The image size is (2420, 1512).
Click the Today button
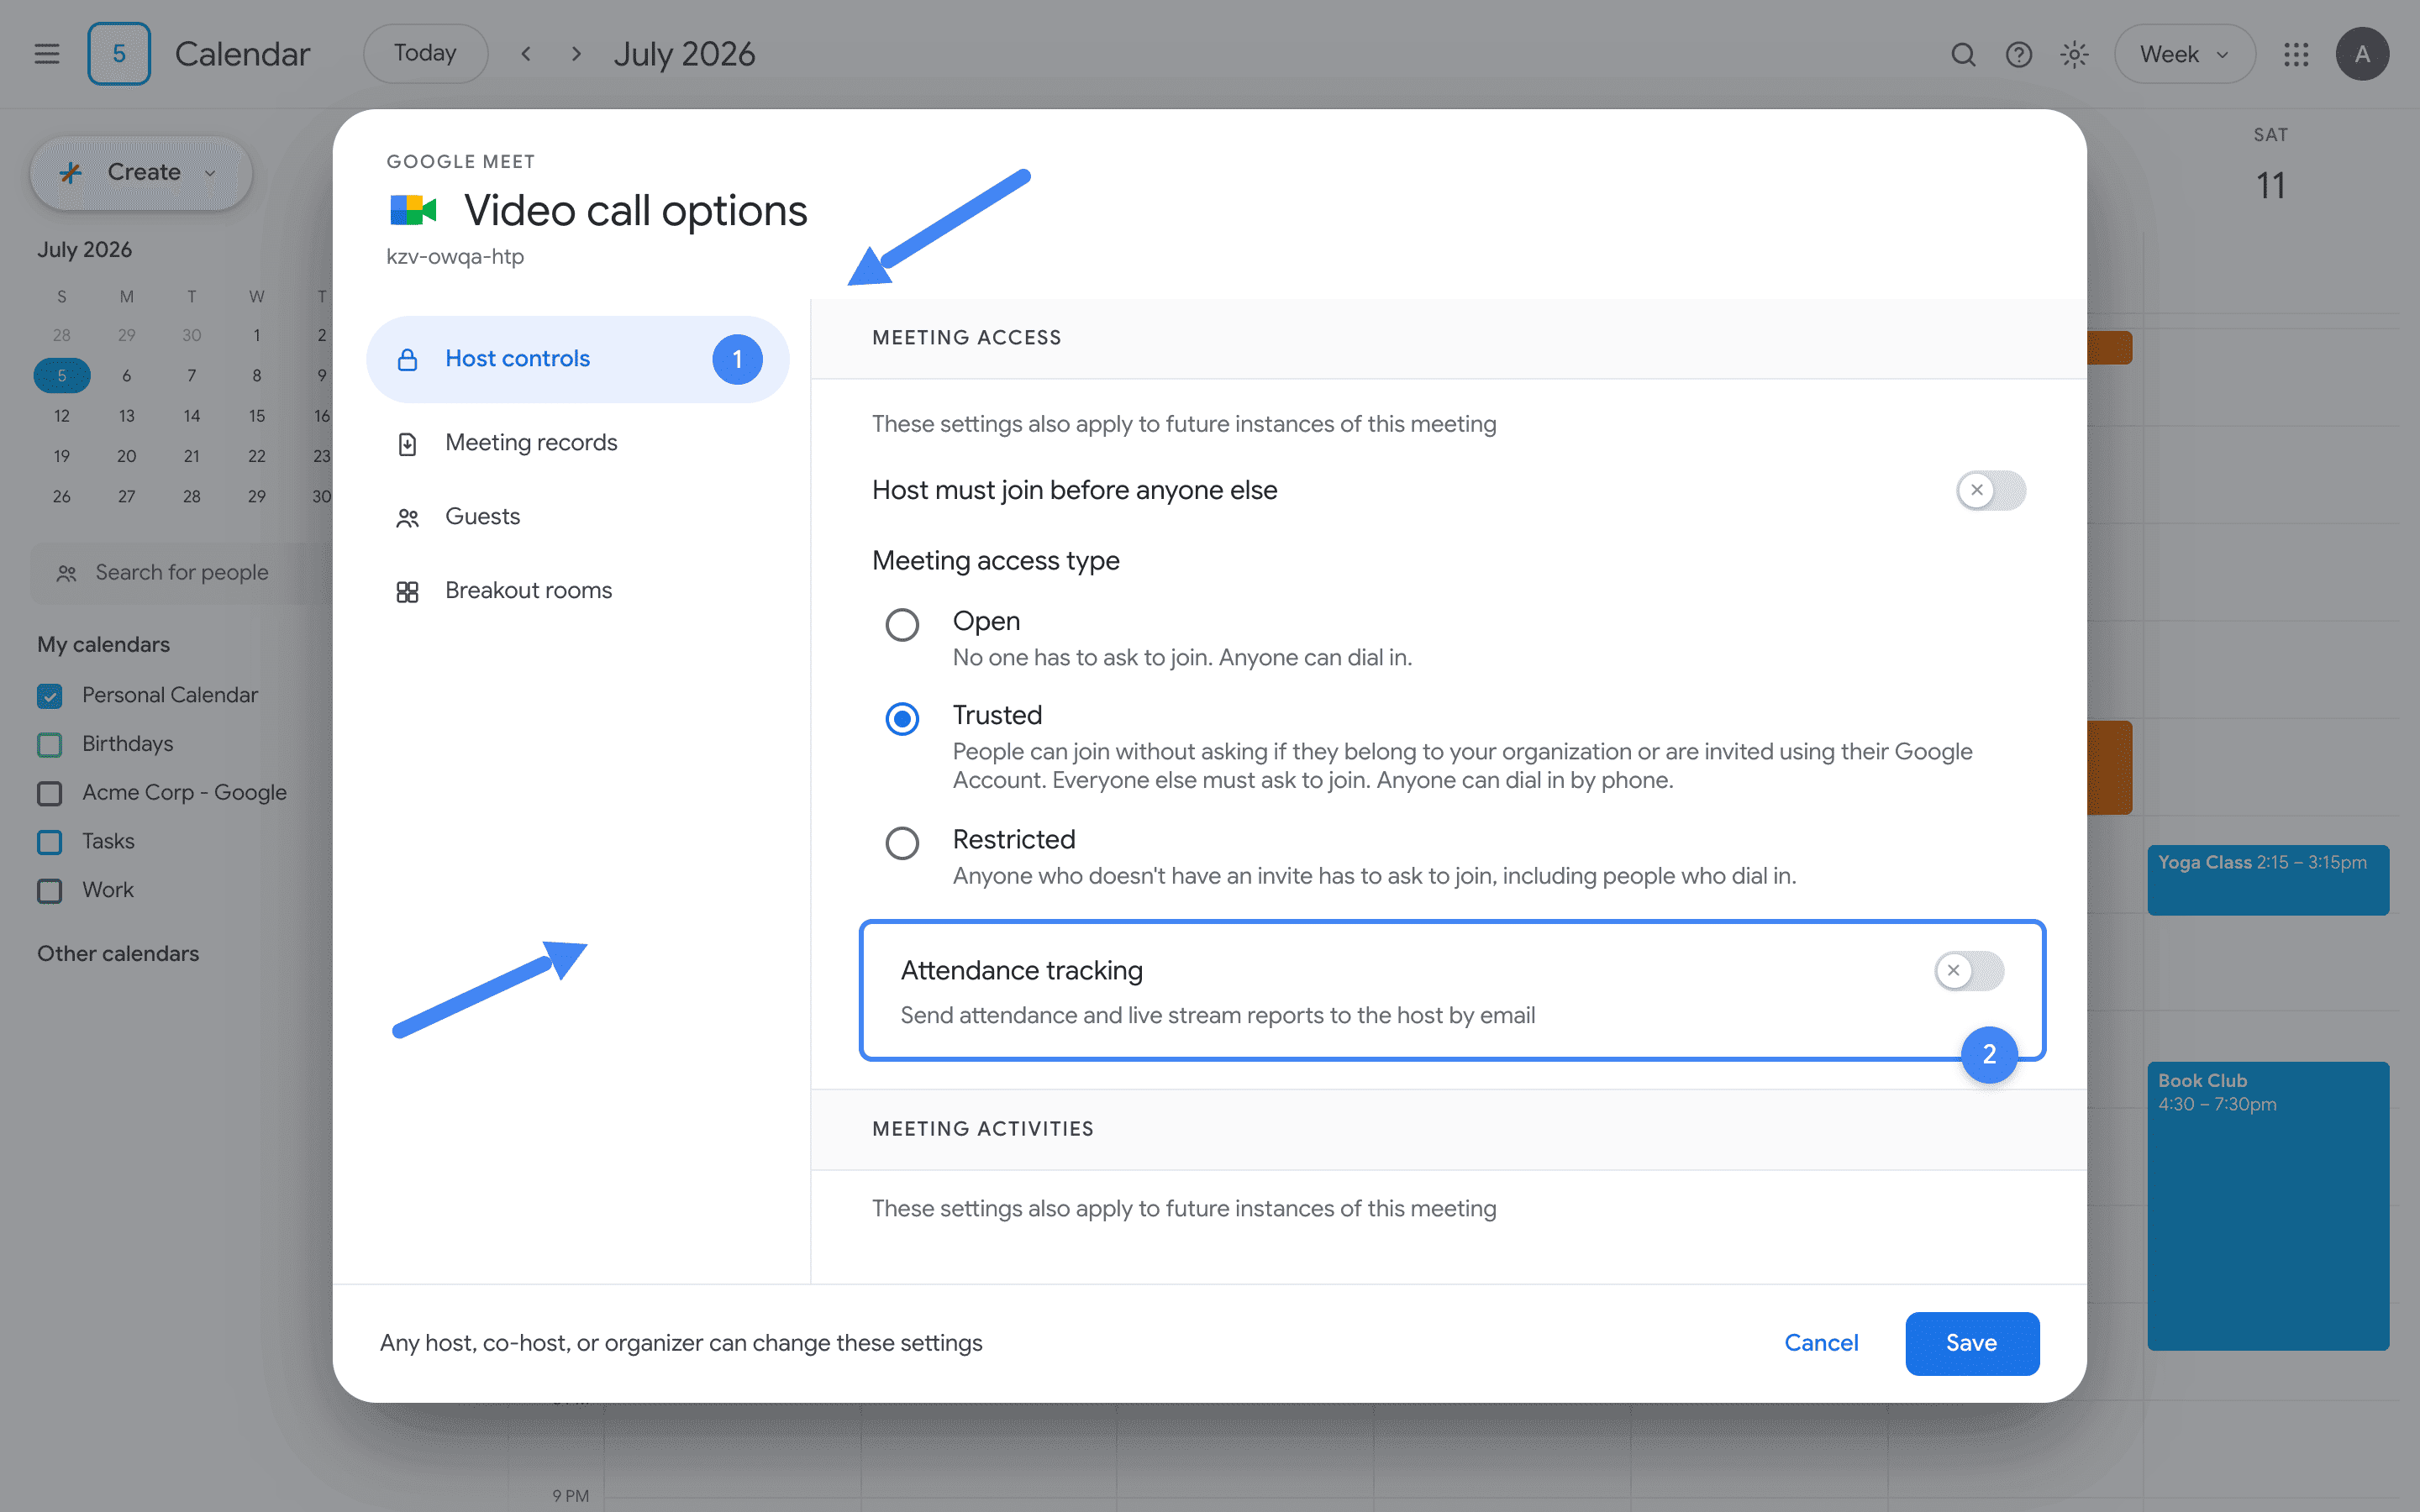(425, 54)
